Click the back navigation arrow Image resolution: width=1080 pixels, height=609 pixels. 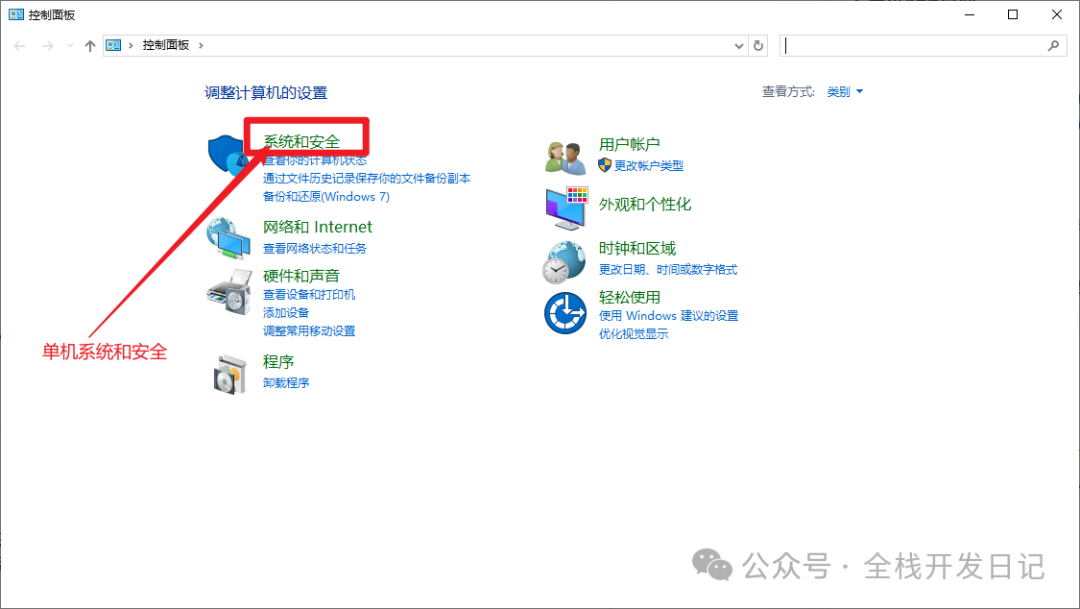coord(19,46)
